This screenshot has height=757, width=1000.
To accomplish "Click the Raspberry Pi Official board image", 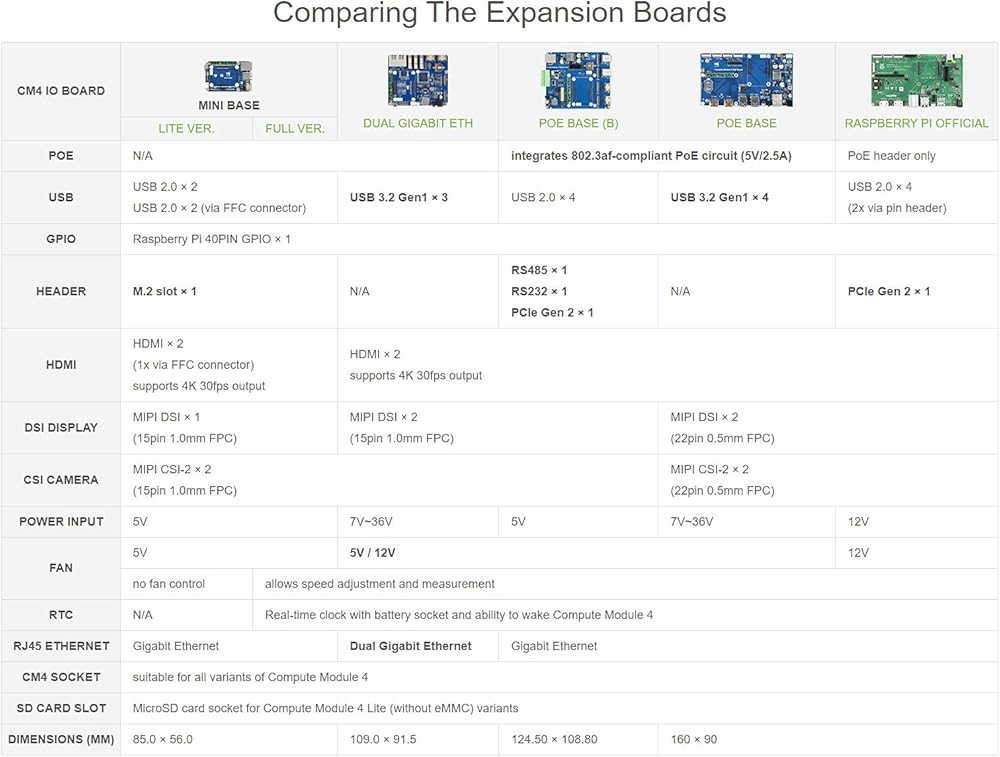I will [916, 80].
